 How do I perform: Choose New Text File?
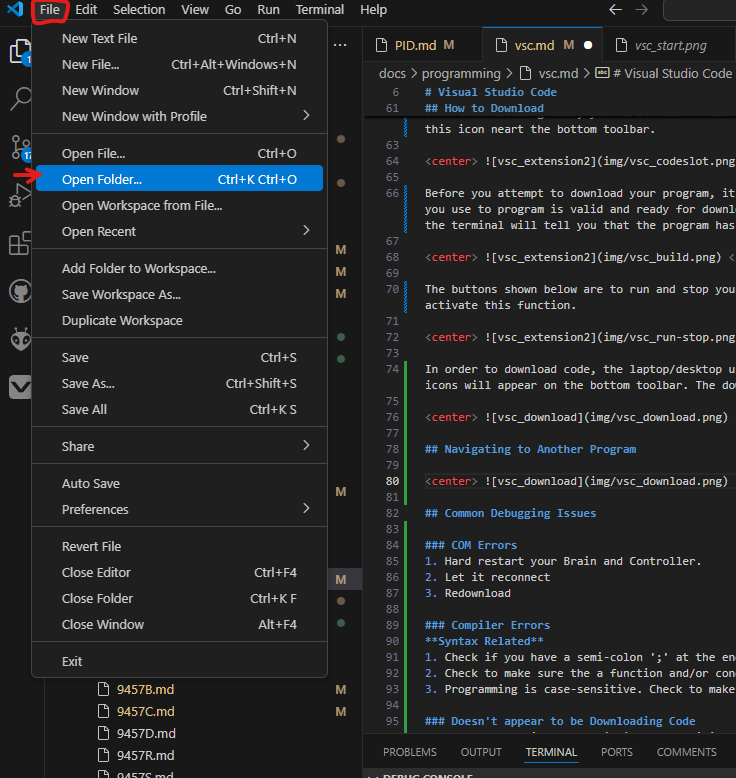click(x=179, y=39)
